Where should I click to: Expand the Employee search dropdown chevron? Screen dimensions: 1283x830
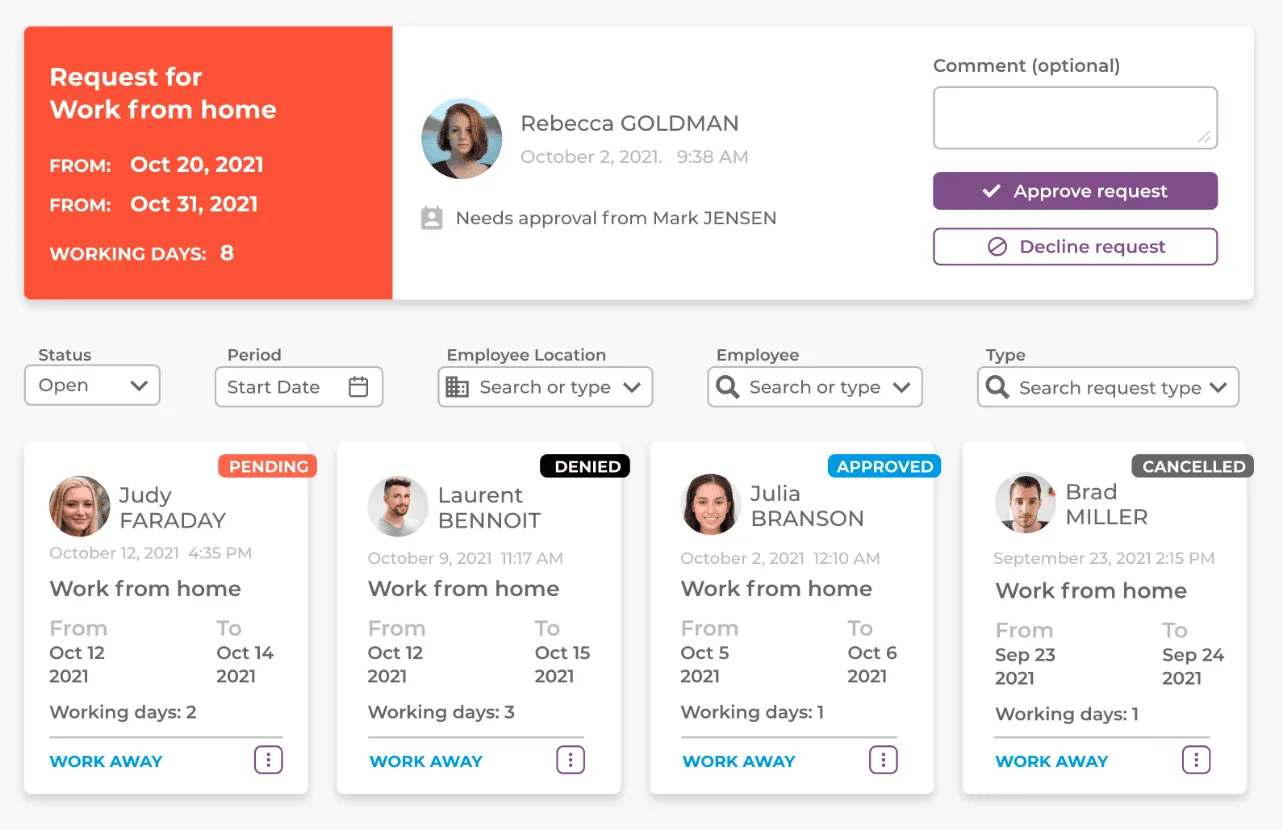902,387
